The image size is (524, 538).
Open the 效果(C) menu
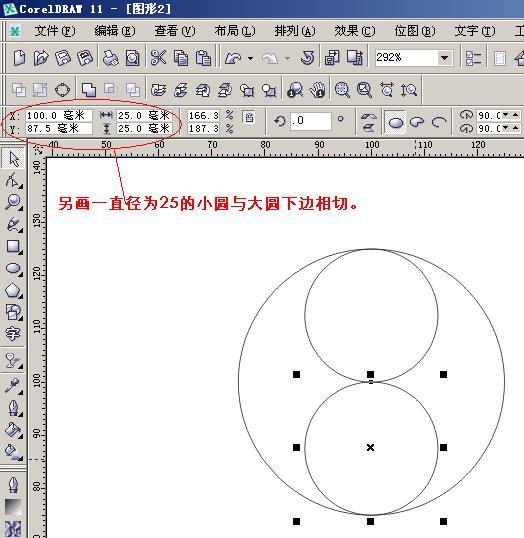point(354,31)
